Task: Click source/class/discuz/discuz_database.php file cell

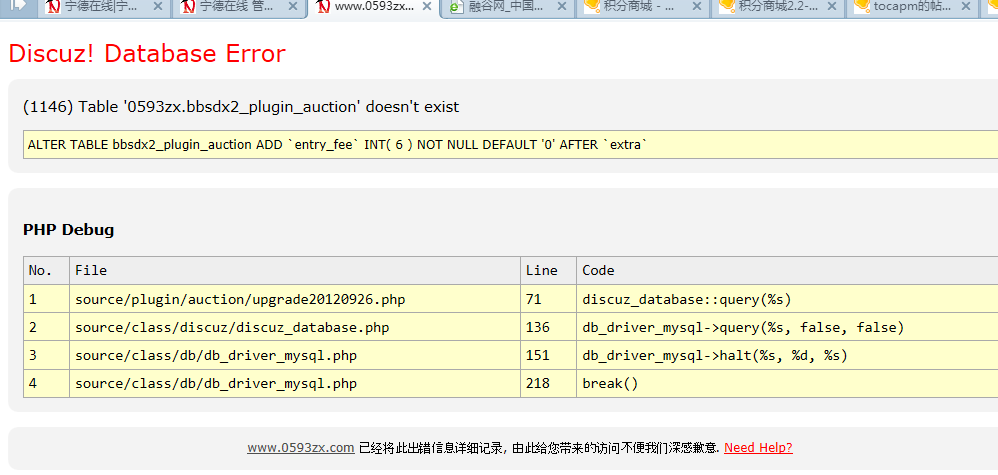Action: (x=295, y=327)
